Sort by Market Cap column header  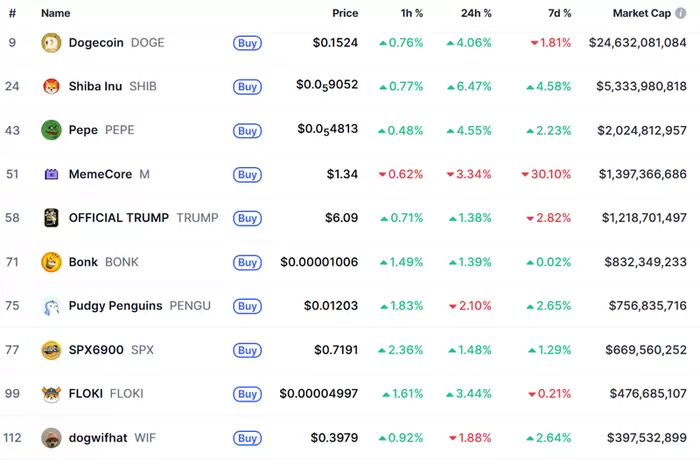(x=641, y=14)
